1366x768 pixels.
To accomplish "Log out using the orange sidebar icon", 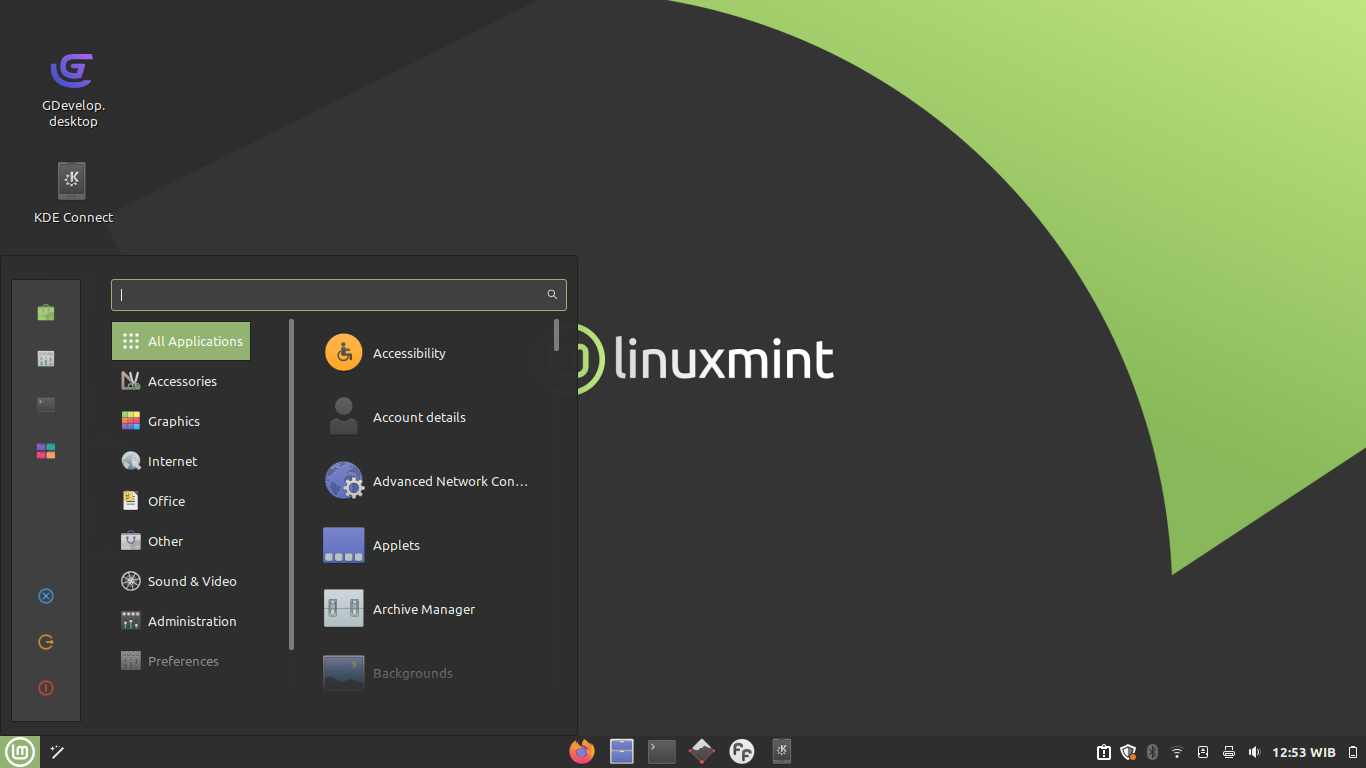I will coord(46,642).
